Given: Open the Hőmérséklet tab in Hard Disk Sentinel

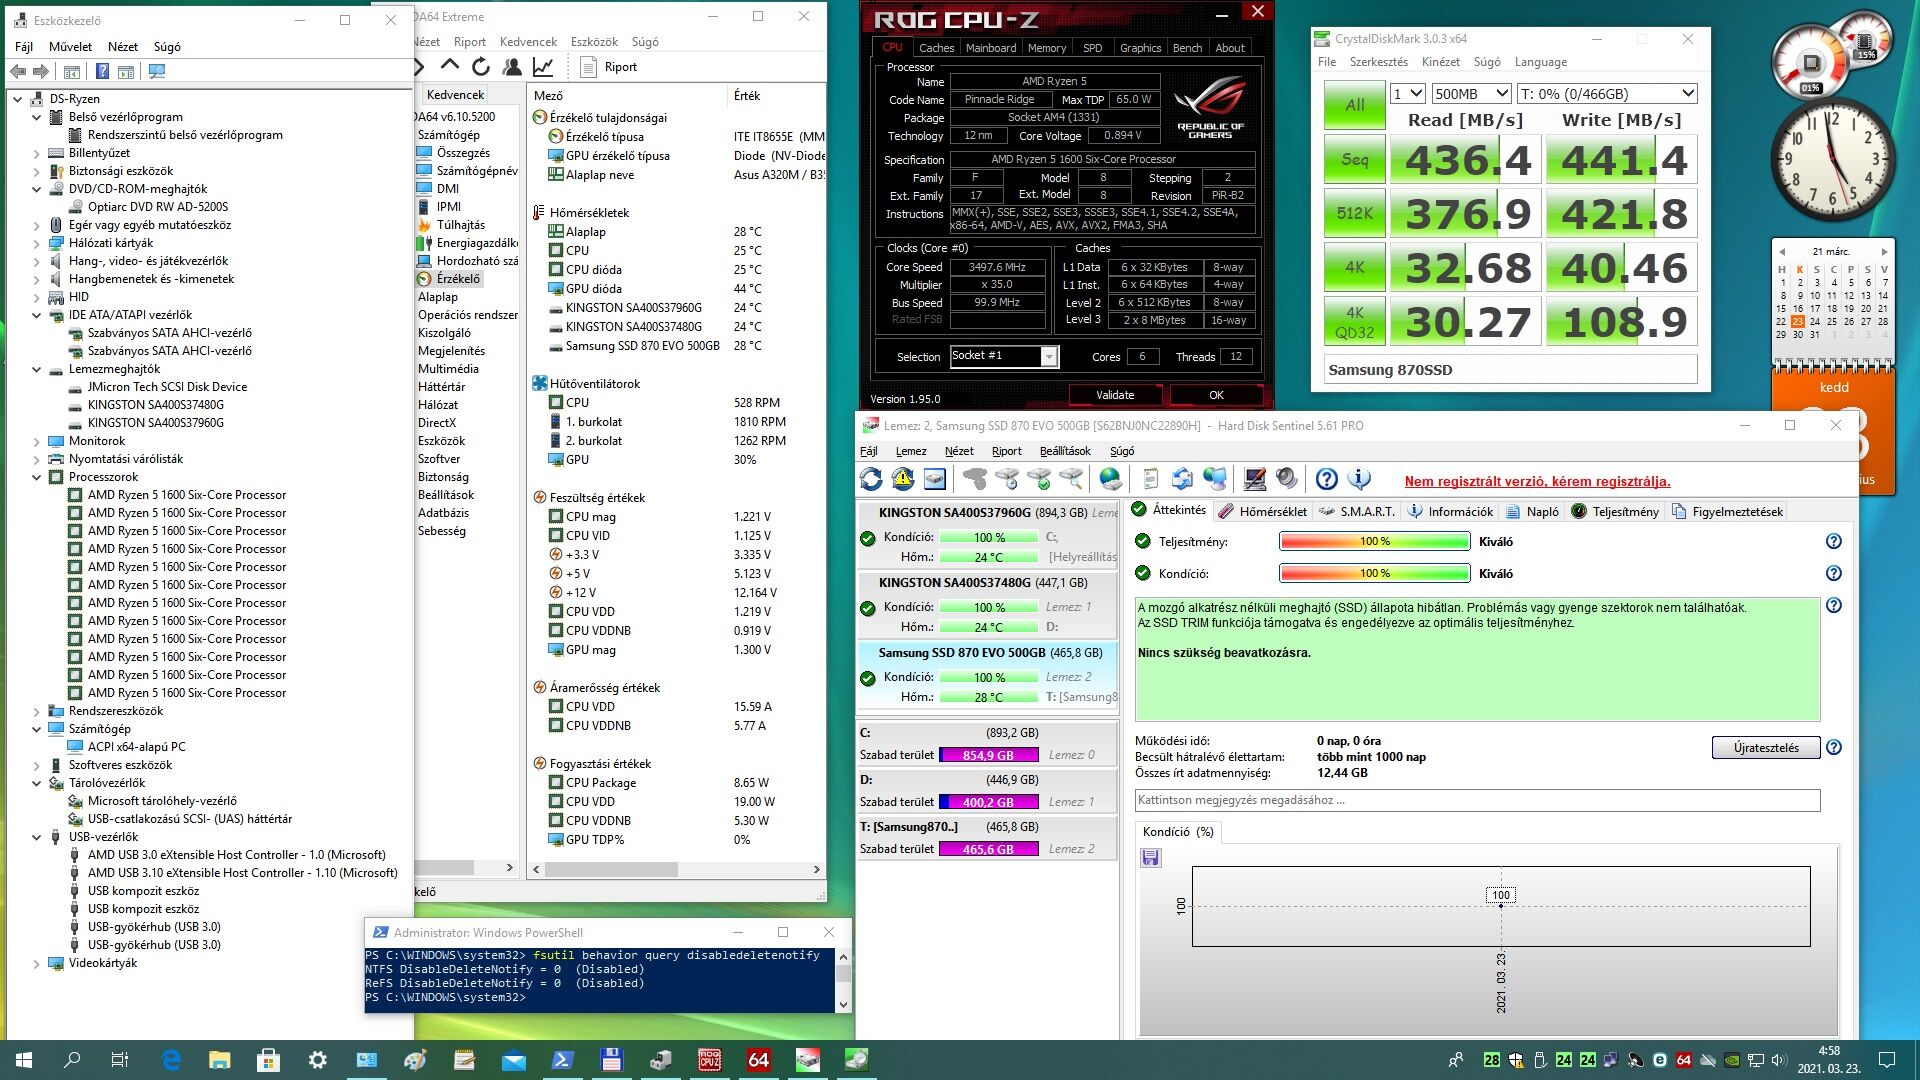Looking at the screenshot, I should (1262, 511).
